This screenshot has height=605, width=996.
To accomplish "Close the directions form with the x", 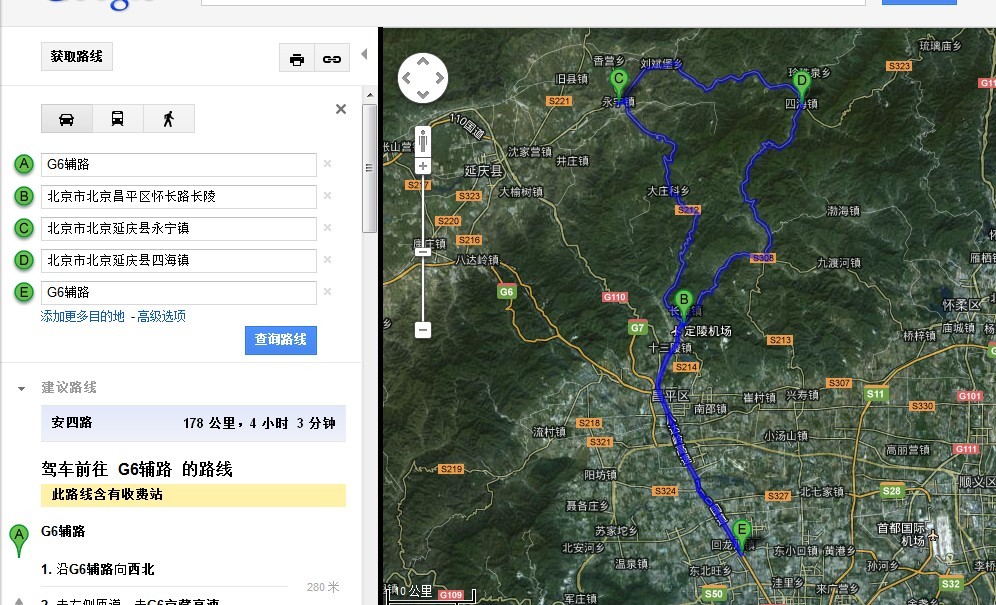I will (340, 108).
